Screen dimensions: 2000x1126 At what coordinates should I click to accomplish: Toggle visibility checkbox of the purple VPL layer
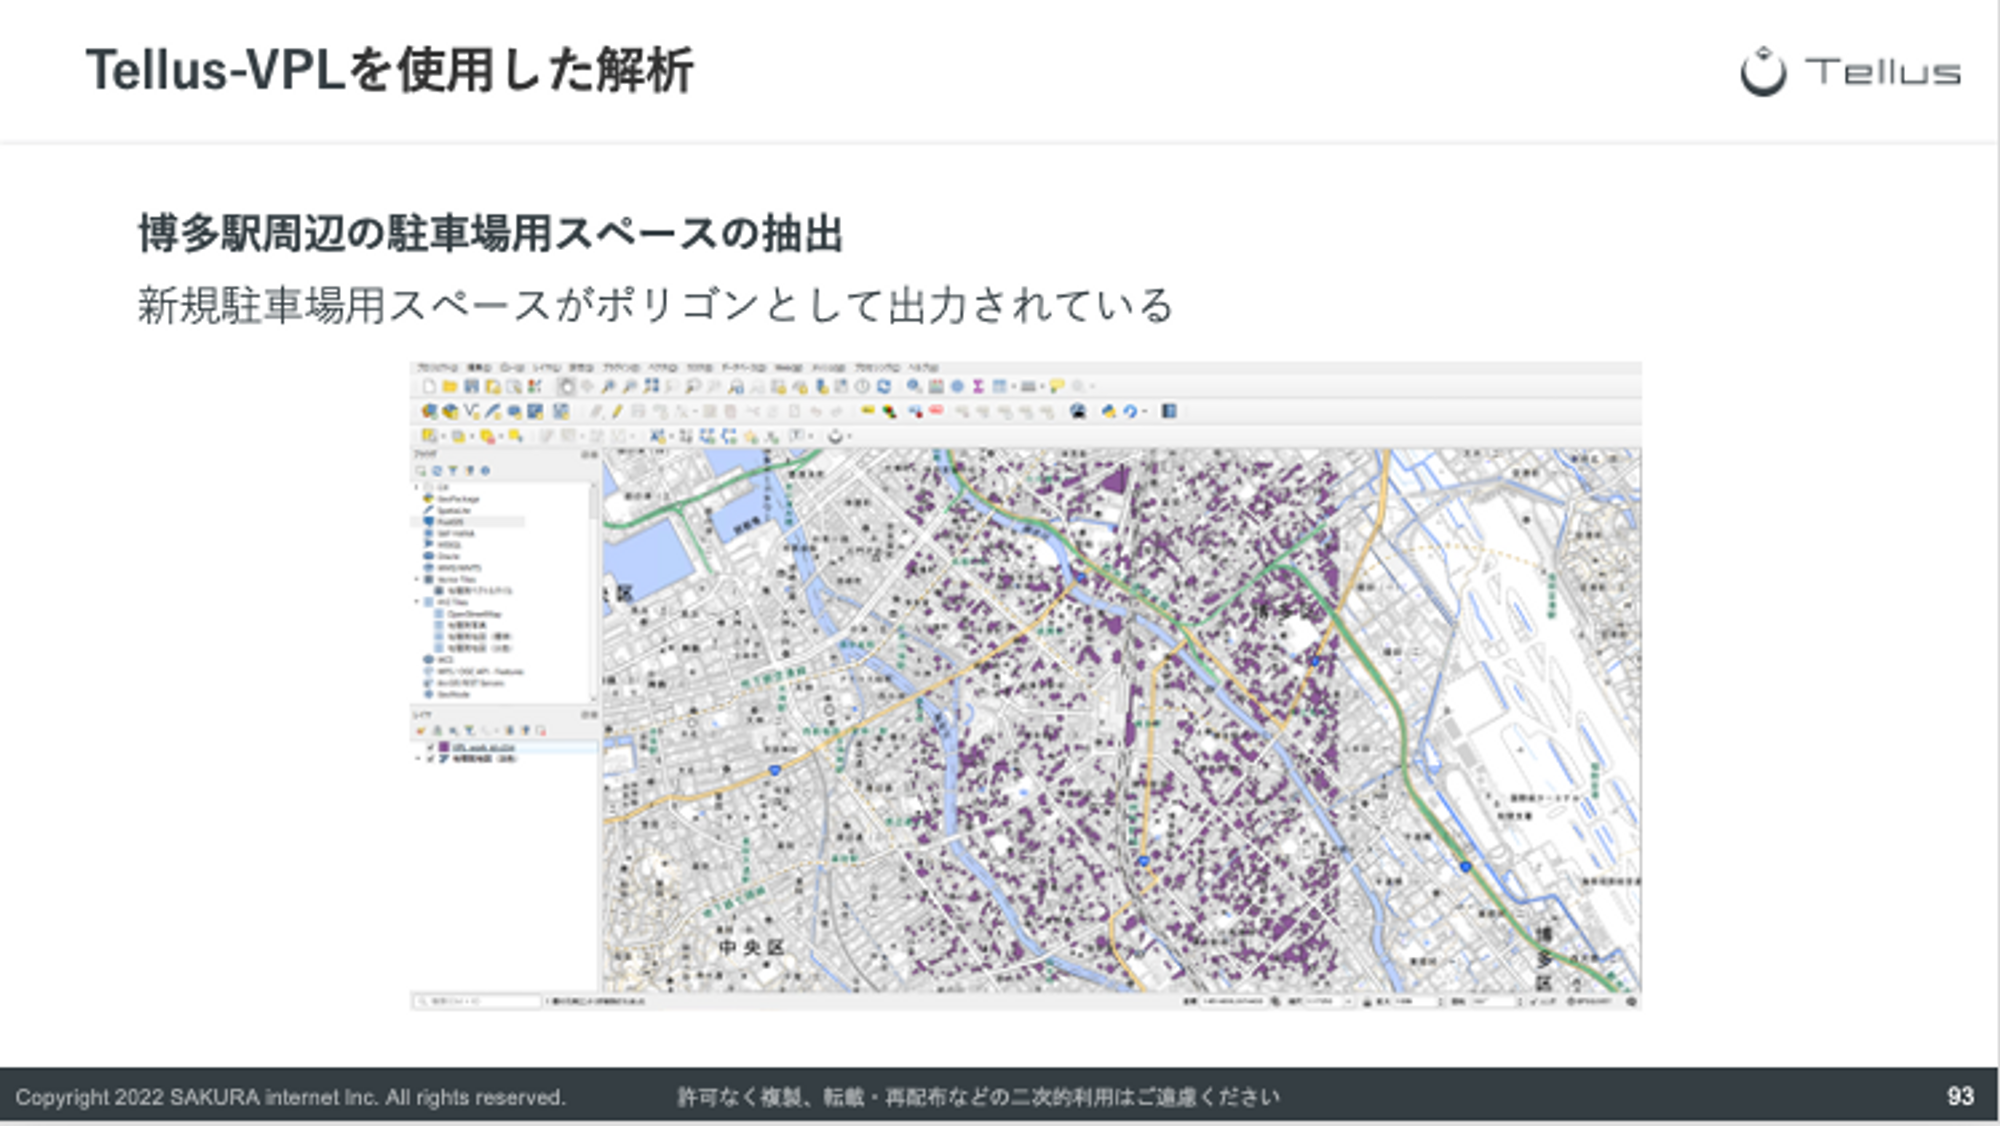(x=431, y=747)
